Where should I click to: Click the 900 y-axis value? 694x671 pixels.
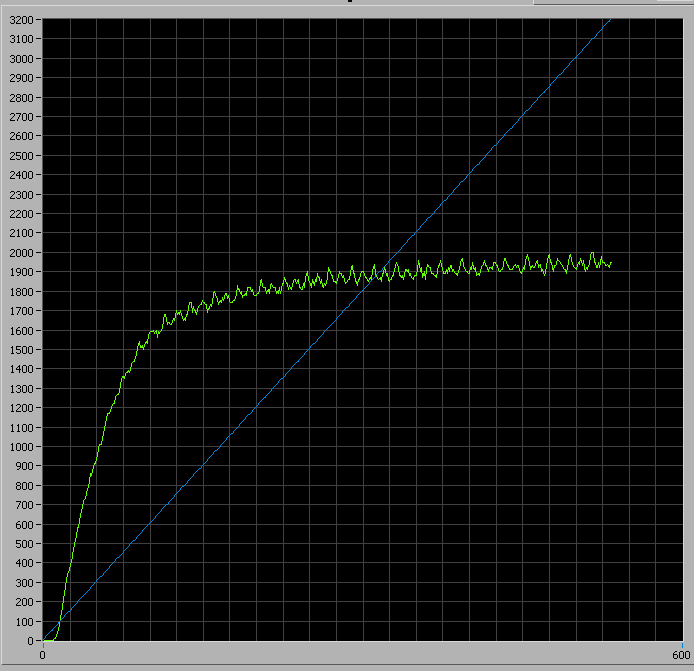point(24,466)
